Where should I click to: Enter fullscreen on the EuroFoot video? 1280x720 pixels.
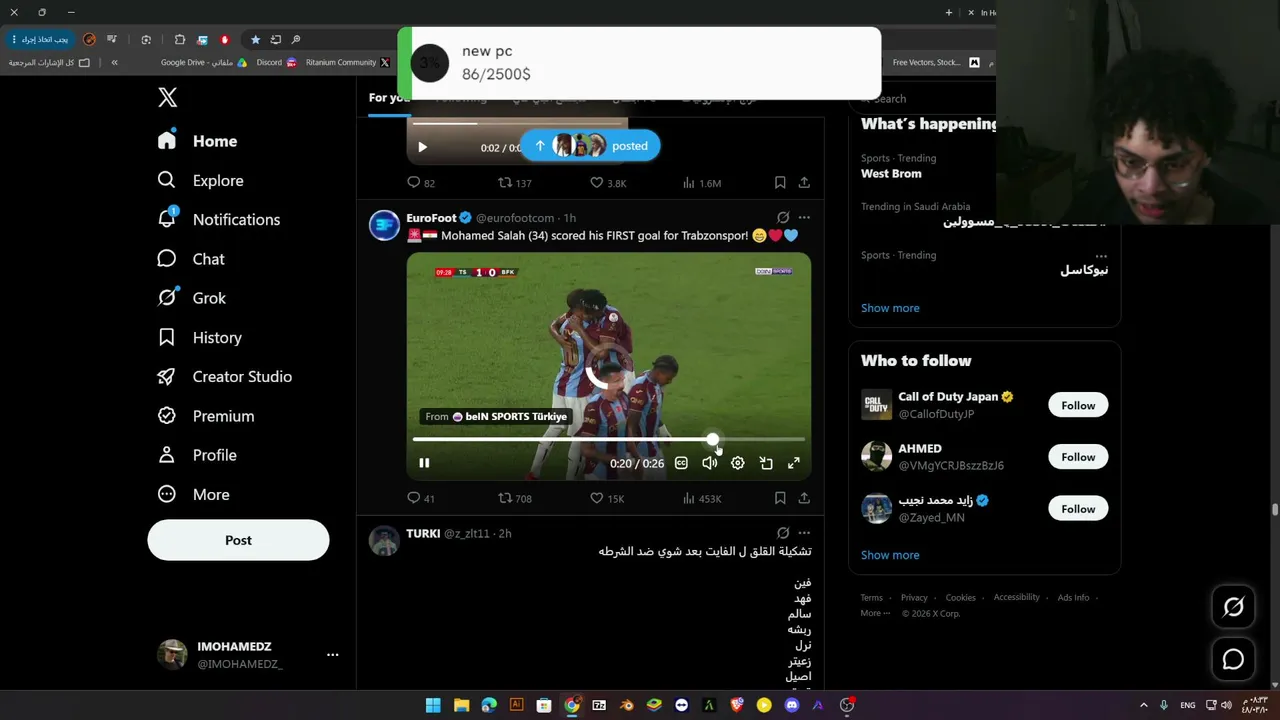click(x=794, y=463)
